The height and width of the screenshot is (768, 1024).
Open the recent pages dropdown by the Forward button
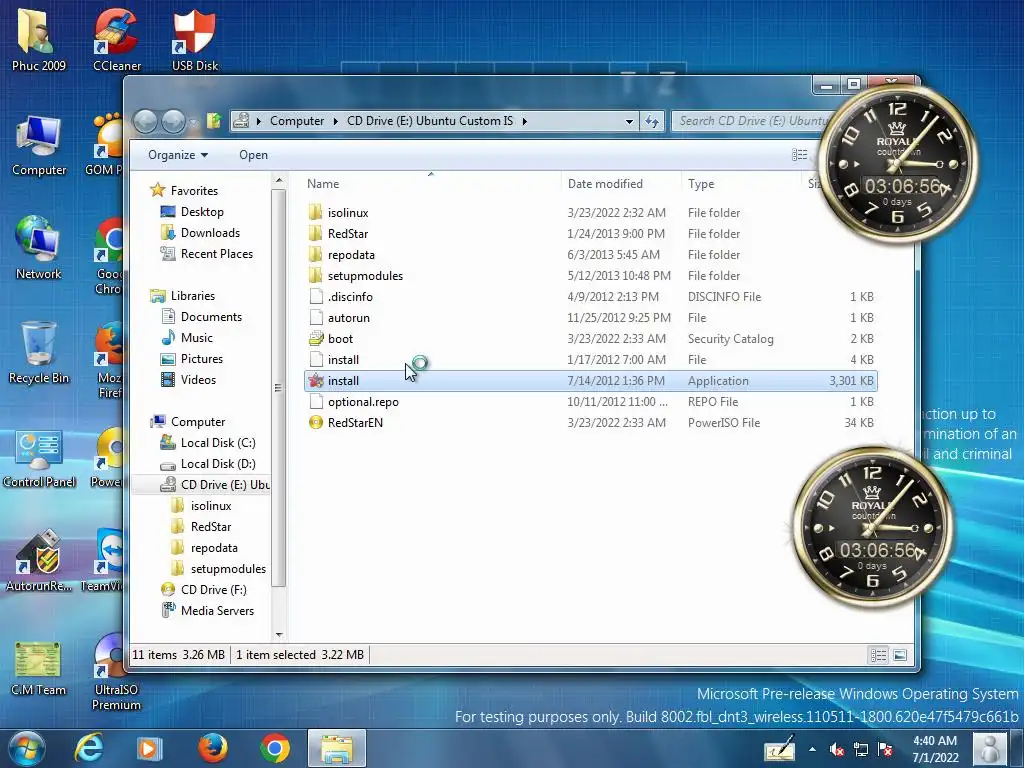pos(193,121)
